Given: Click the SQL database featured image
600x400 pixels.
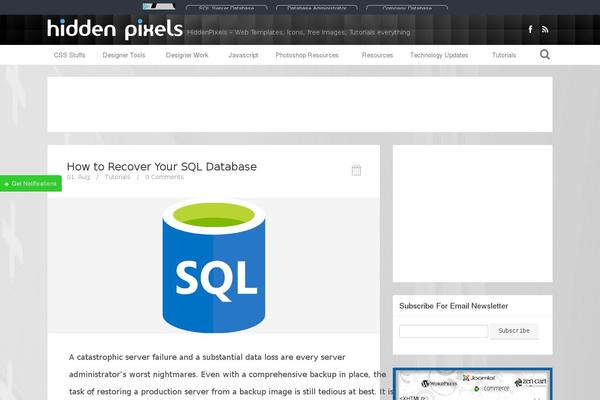Looking at the screenshot, I should coord(214,265).
